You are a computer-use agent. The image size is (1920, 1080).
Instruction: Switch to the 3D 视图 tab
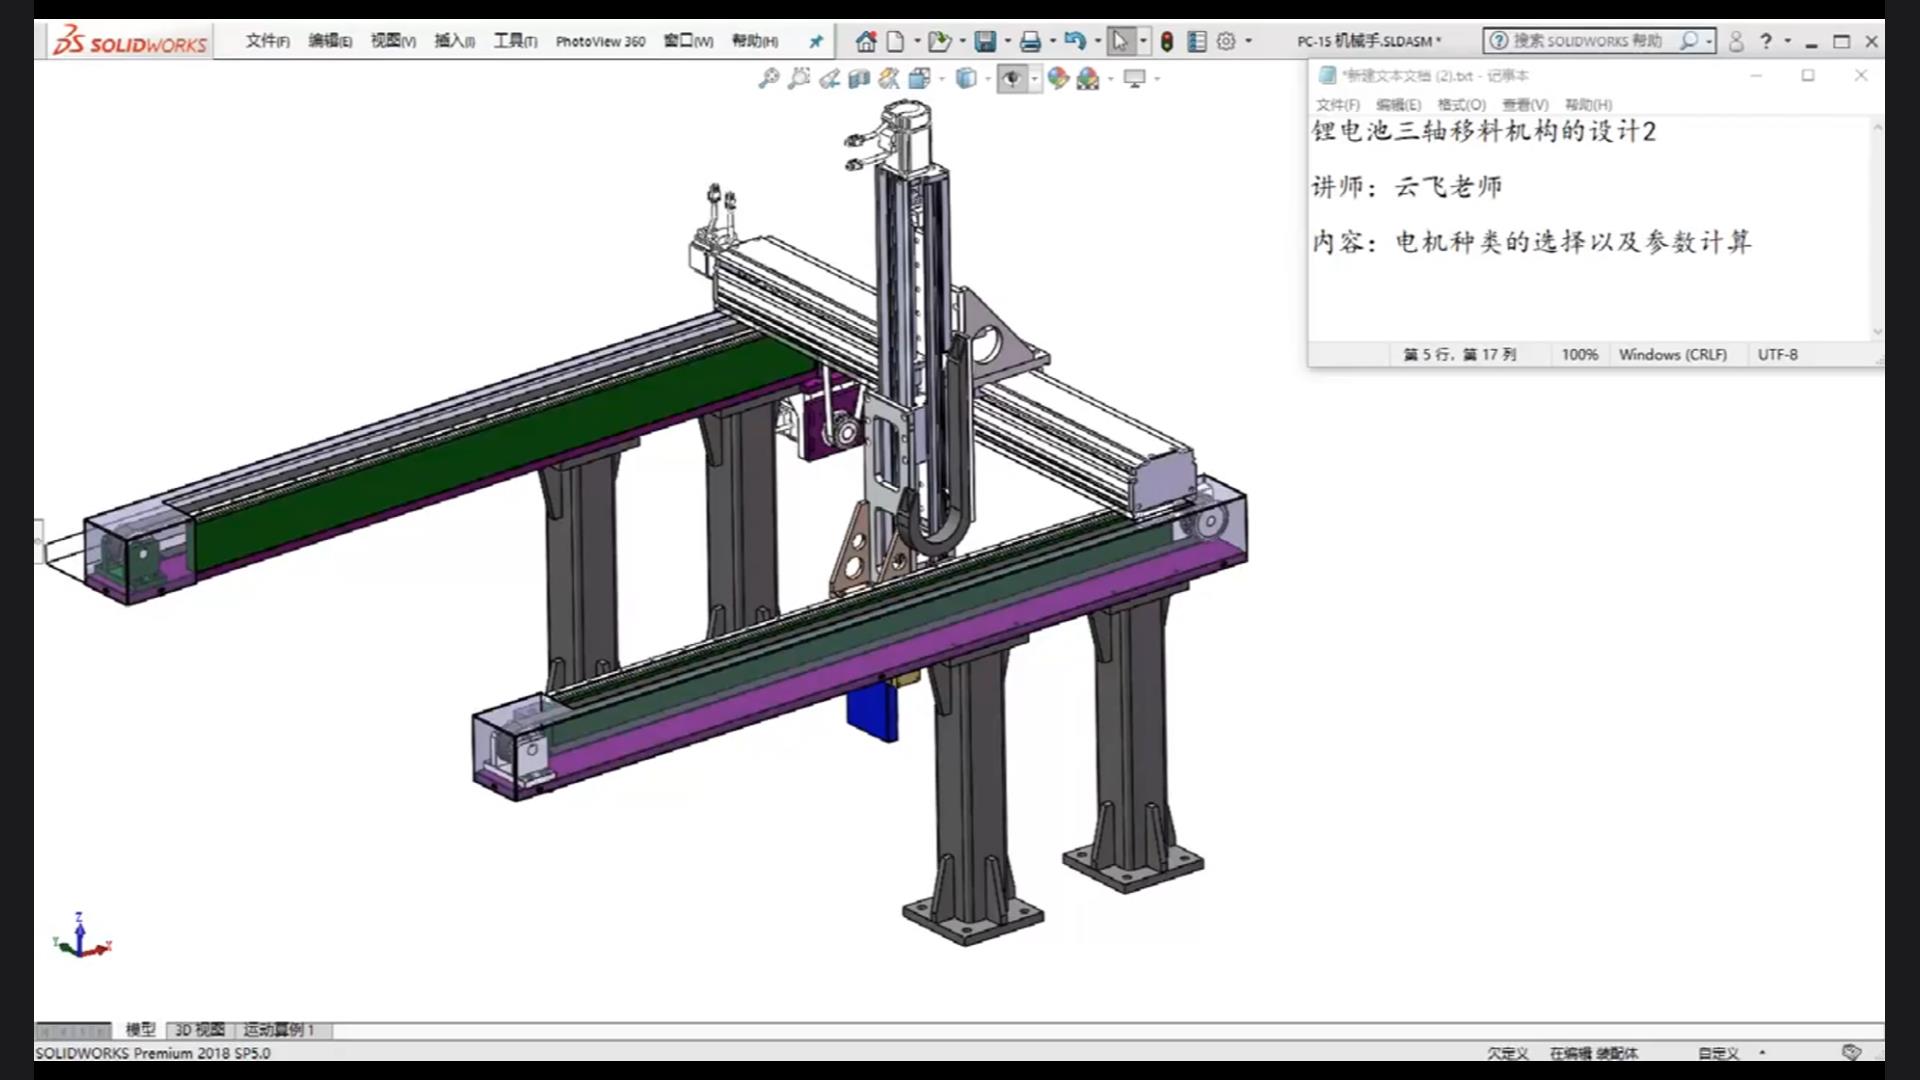[199, 1029]
